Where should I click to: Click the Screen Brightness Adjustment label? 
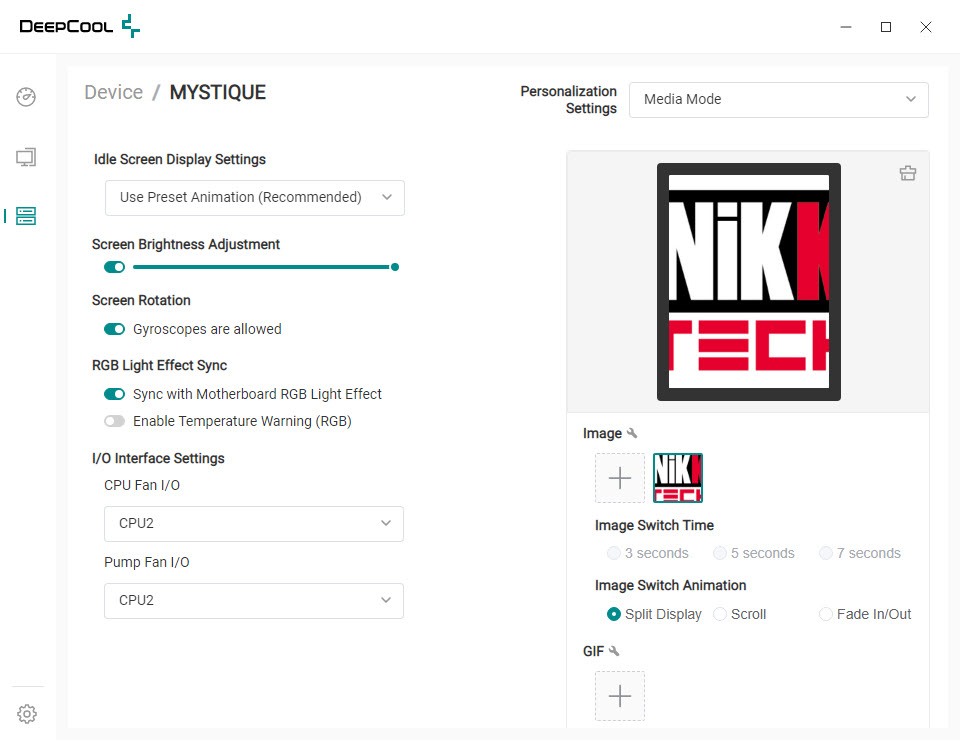pos(186,244)
